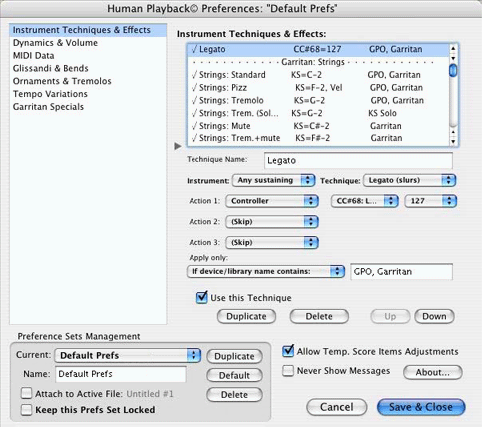Viewport: 482px width, 427px height.
Task: Click the scroll-down arrow at the list's bottom
Action: point(453,142)
